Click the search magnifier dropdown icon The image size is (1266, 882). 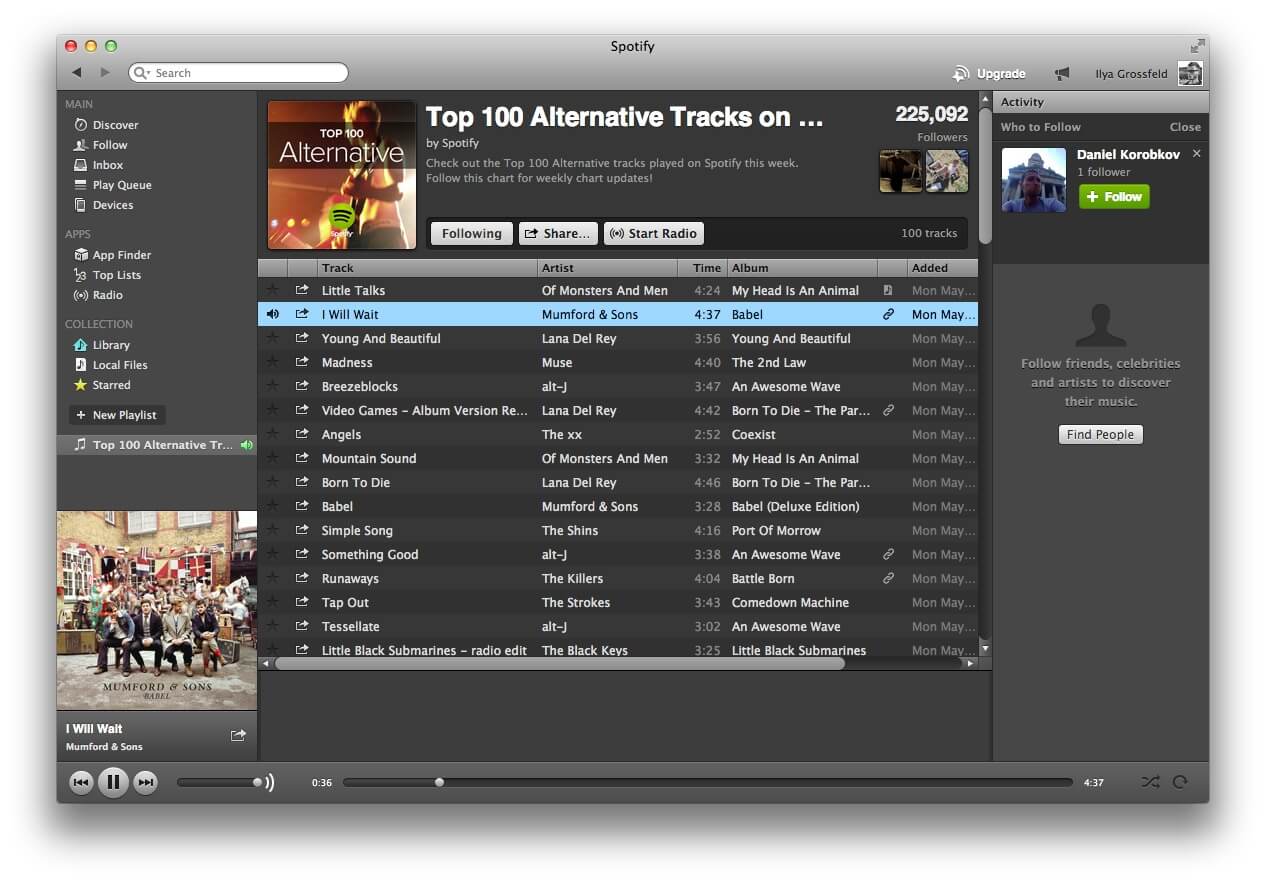[142, 73]
